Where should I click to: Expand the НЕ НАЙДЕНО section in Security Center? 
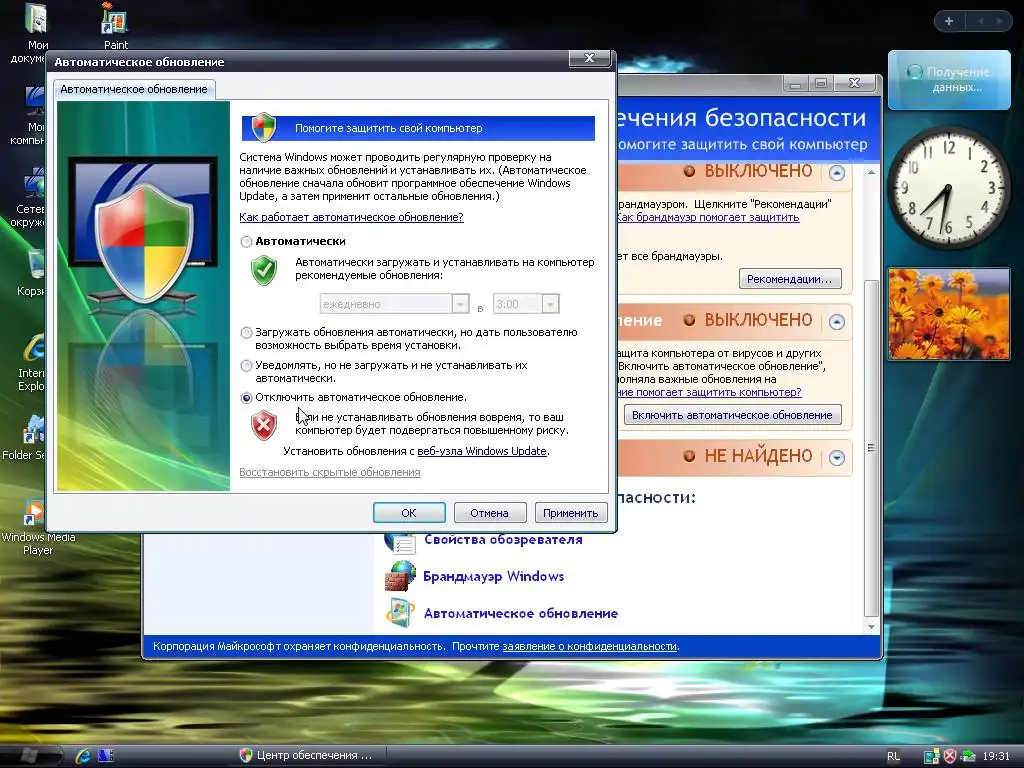point(837,457)
